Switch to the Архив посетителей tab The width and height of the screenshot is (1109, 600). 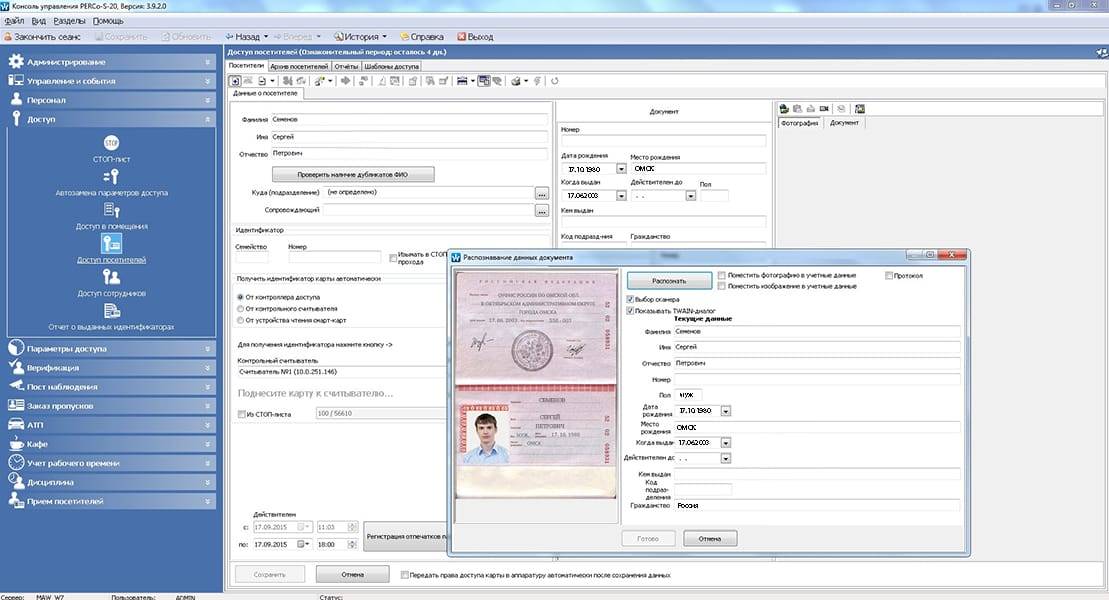tap(299, 66)
